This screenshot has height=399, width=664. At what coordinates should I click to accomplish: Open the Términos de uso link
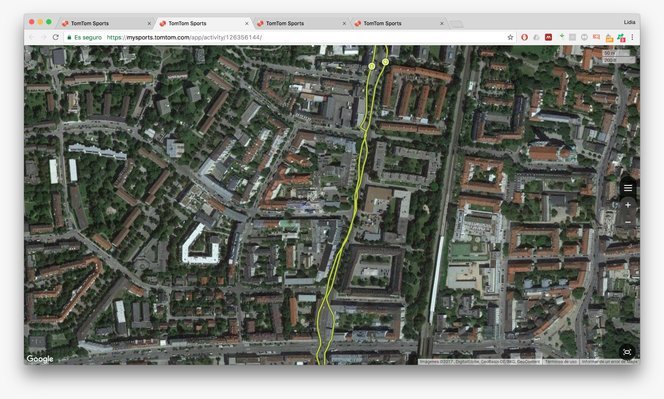(560, 362)
